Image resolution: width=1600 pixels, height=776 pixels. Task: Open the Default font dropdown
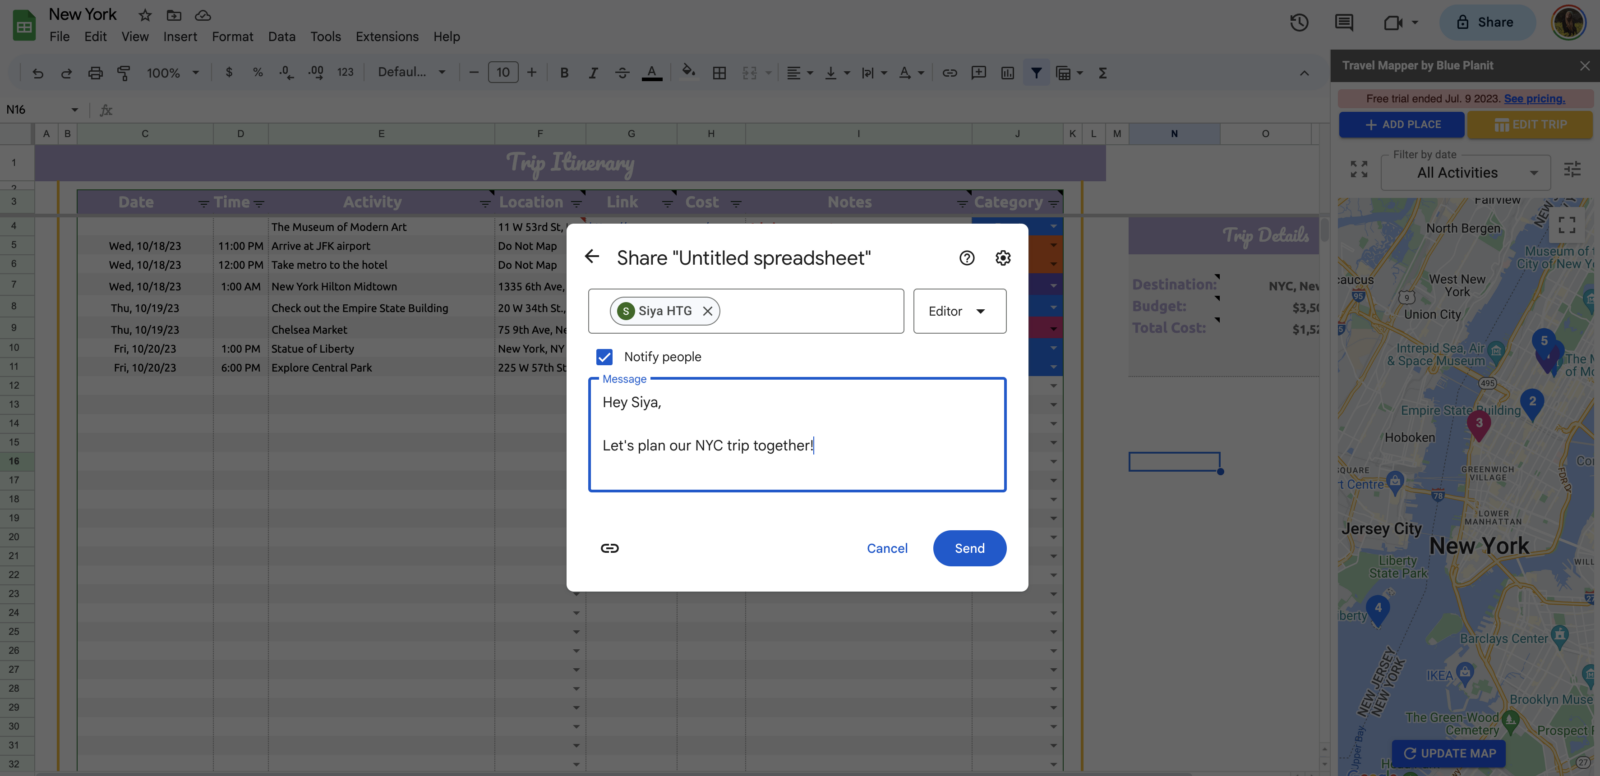(x=411, y=72)
